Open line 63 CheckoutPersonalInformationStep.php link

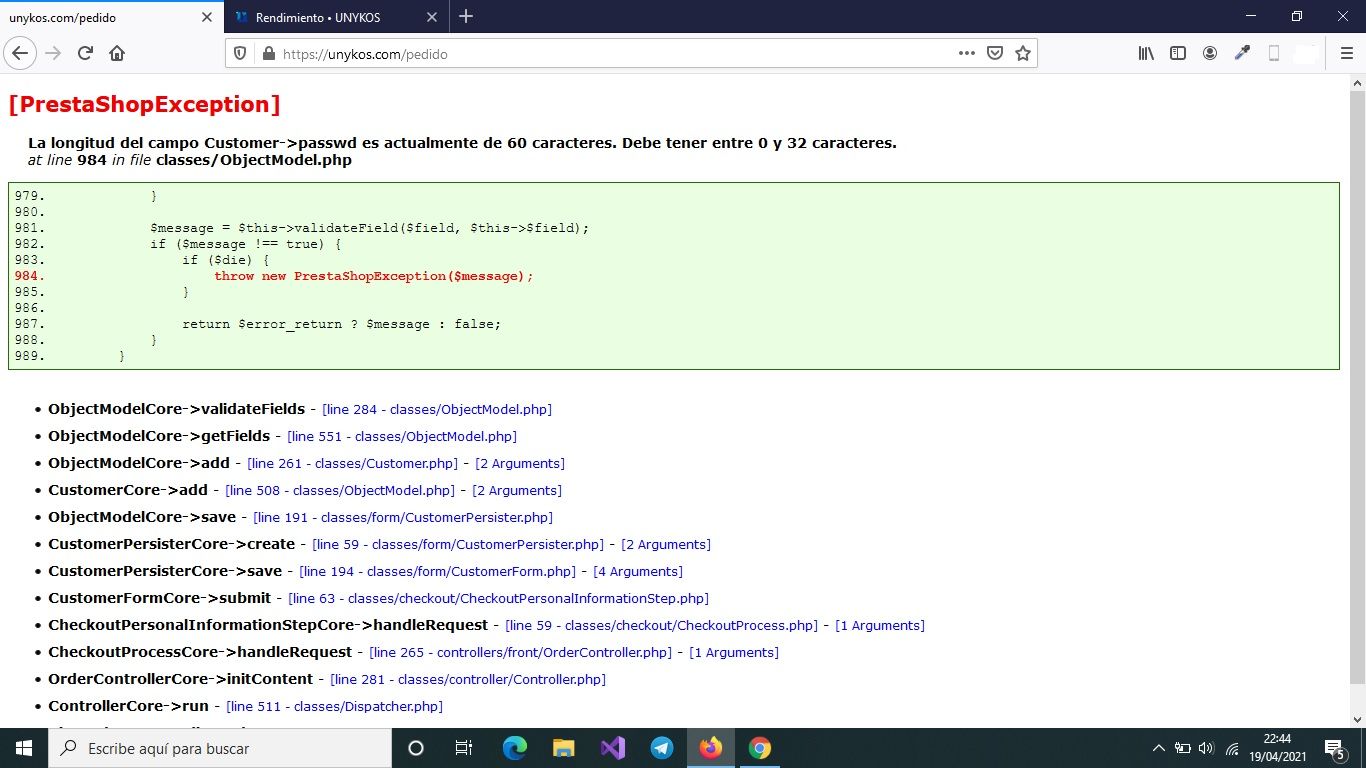498,598
